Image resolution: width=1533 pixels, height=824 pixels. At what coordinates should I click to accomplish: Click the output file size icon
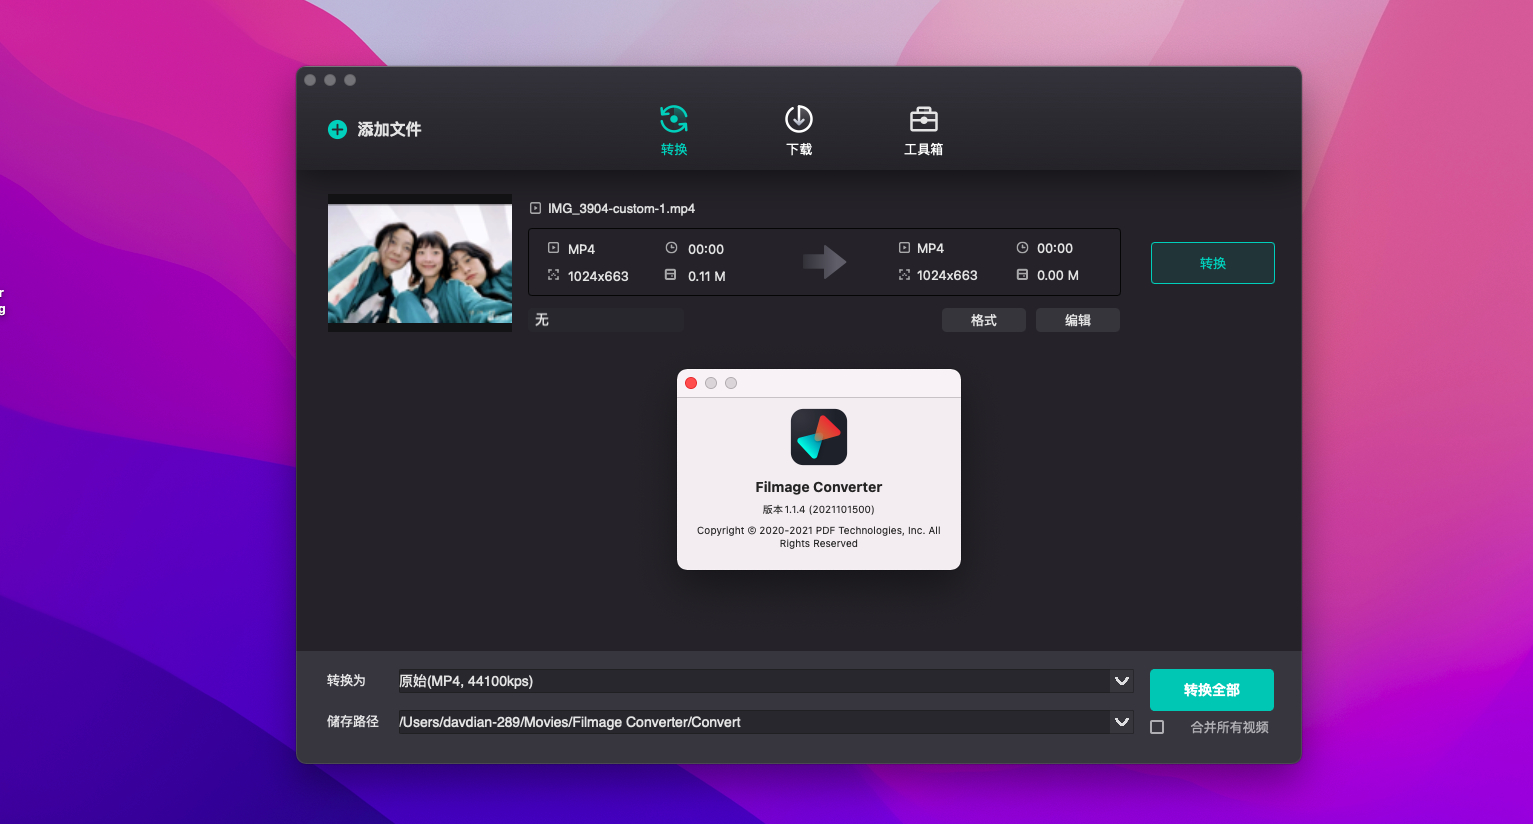(1022, 274)
